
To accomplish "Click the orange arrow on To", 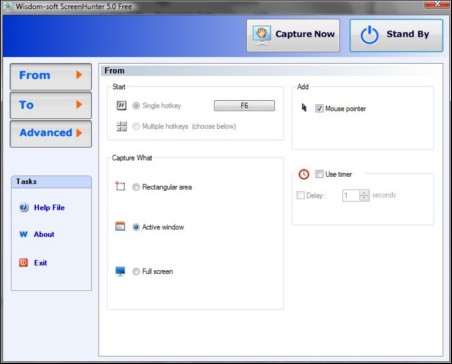I will point(79,104).
